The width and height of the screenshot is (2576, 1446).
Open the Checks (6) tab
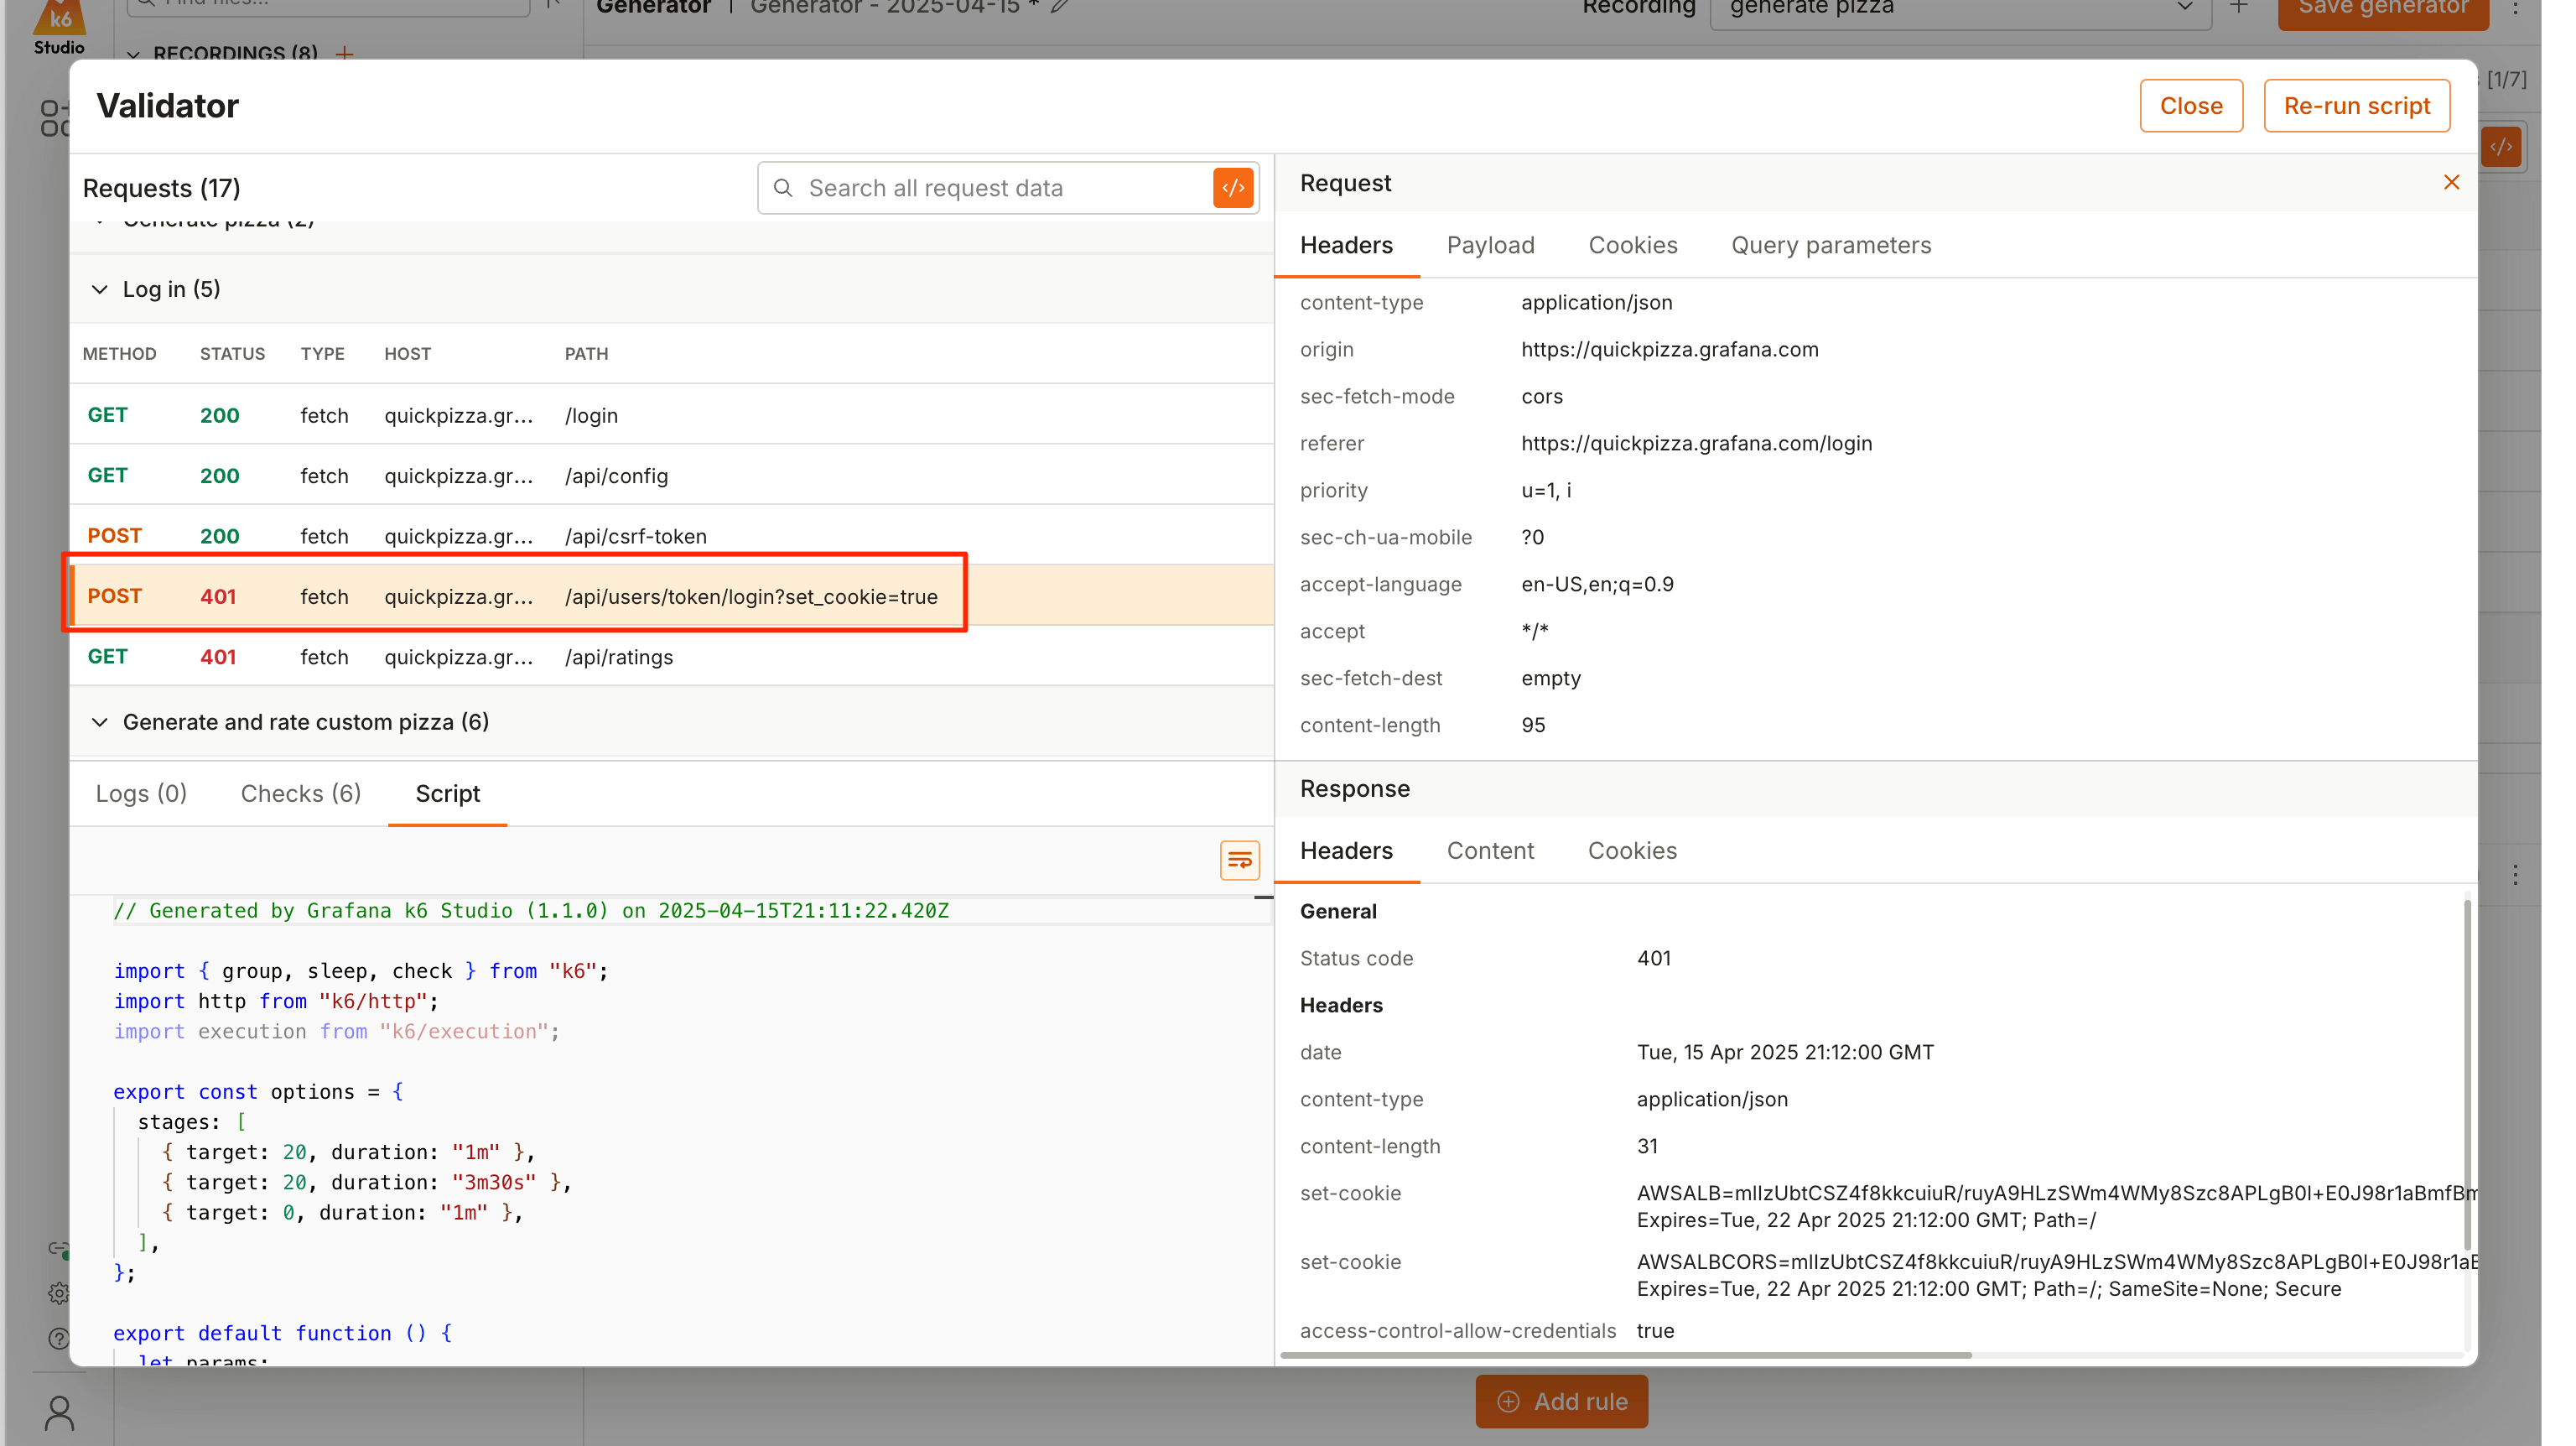[300, 793]
